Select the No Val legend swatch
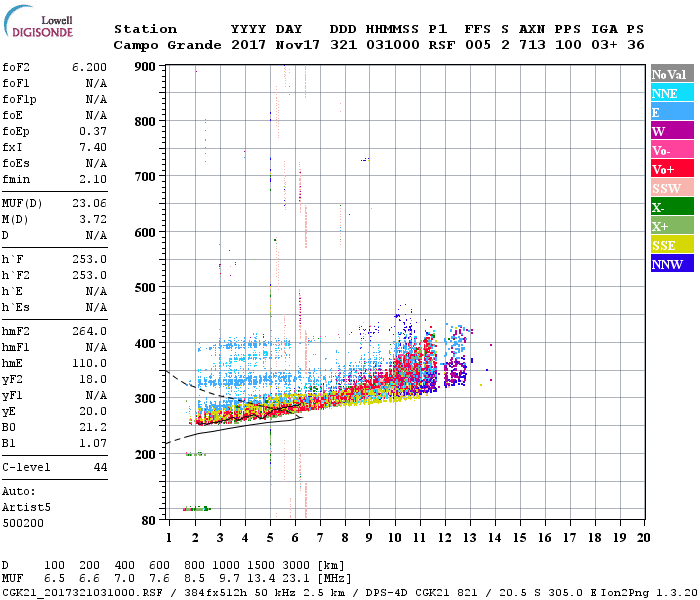Image resolution: width=700 pixels, height=600 pixels. (672, 74)
